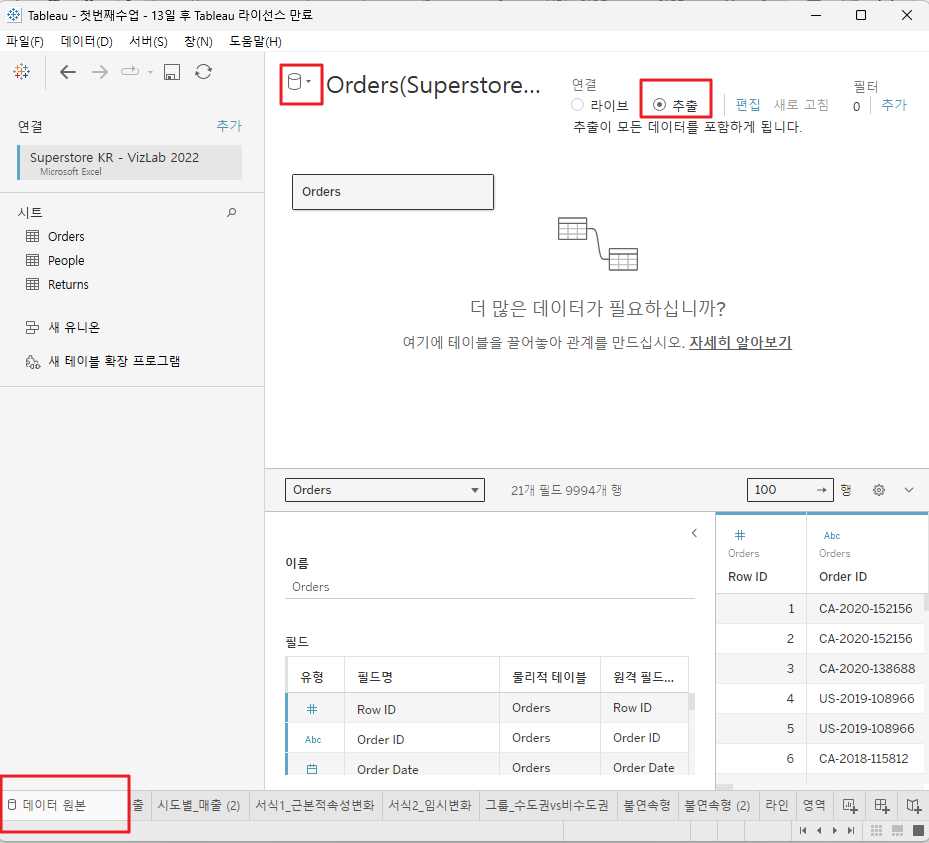Select the Returns sheet in the list
The height and width of the screenshot is (843, 929).
[x=68, y=284]
